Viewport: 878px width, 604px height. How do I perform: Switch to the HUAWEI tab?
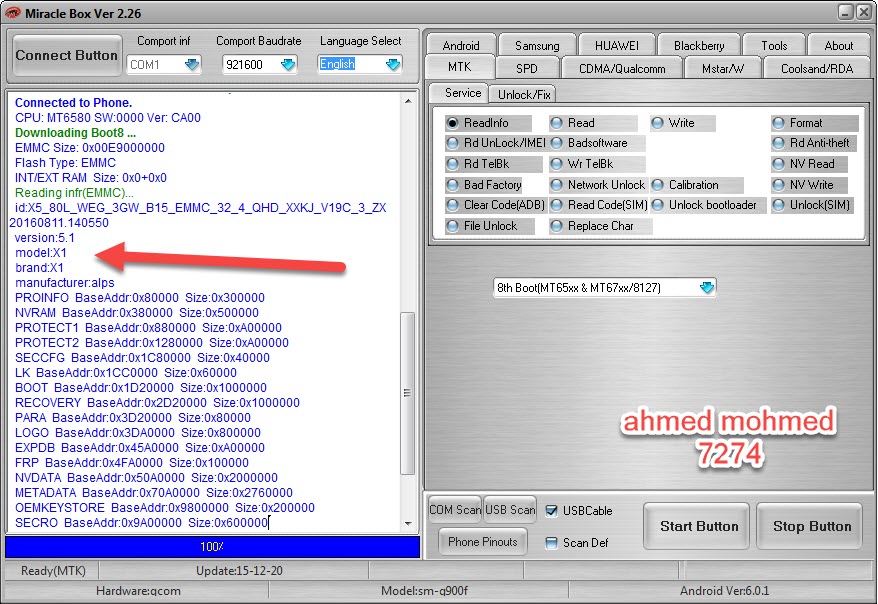(617, 45)
